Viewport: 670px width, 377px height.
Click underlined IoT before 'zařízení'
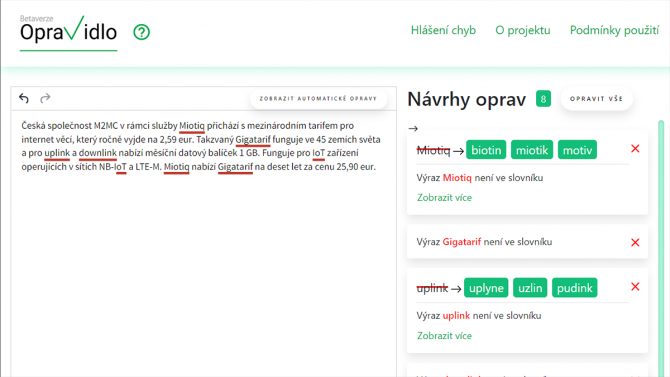coord(318,153)
